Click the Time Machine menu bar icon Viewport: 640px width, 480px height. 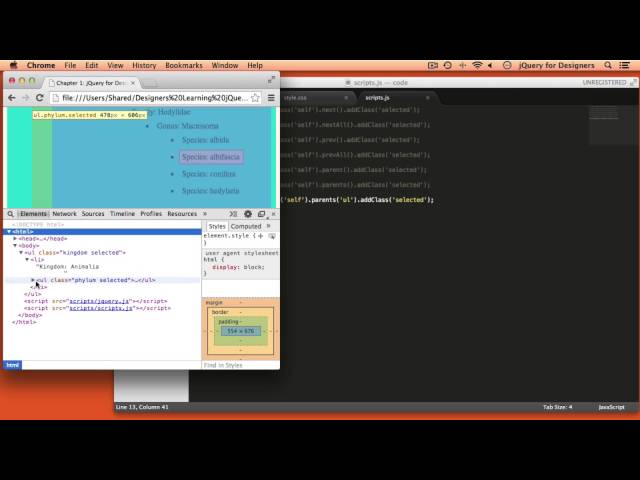[x=448, y=65]
